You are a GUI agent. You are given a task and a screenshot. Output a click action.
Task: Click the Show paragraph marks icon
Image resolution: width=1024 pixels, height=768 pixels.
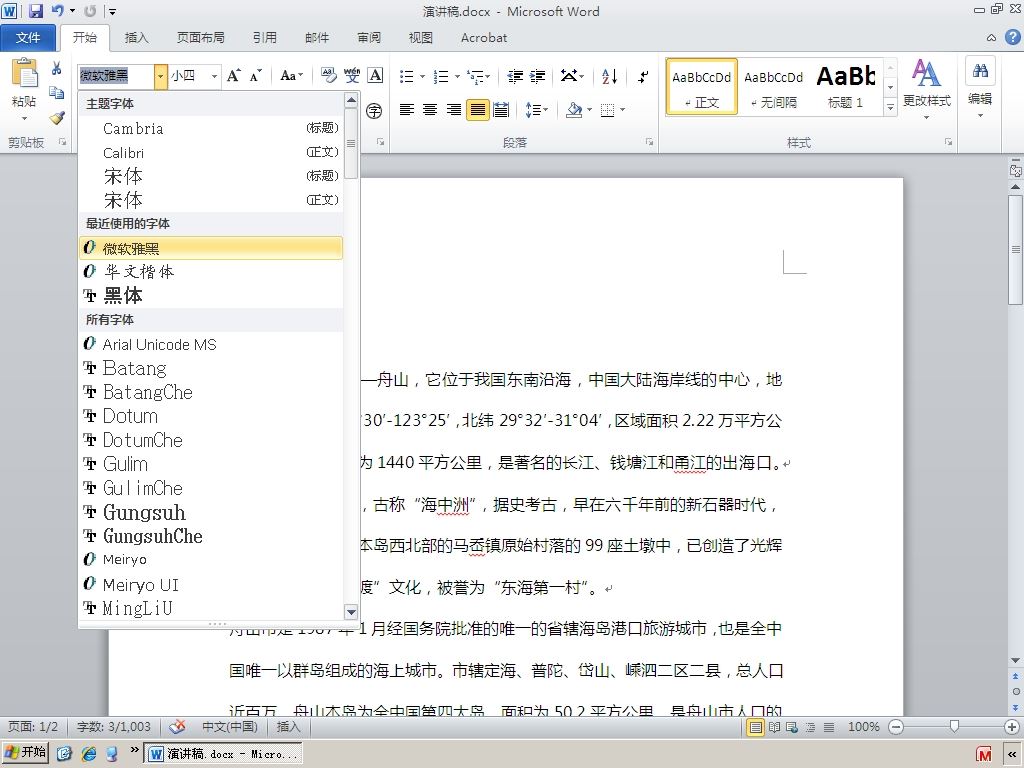tap(643, 76)
